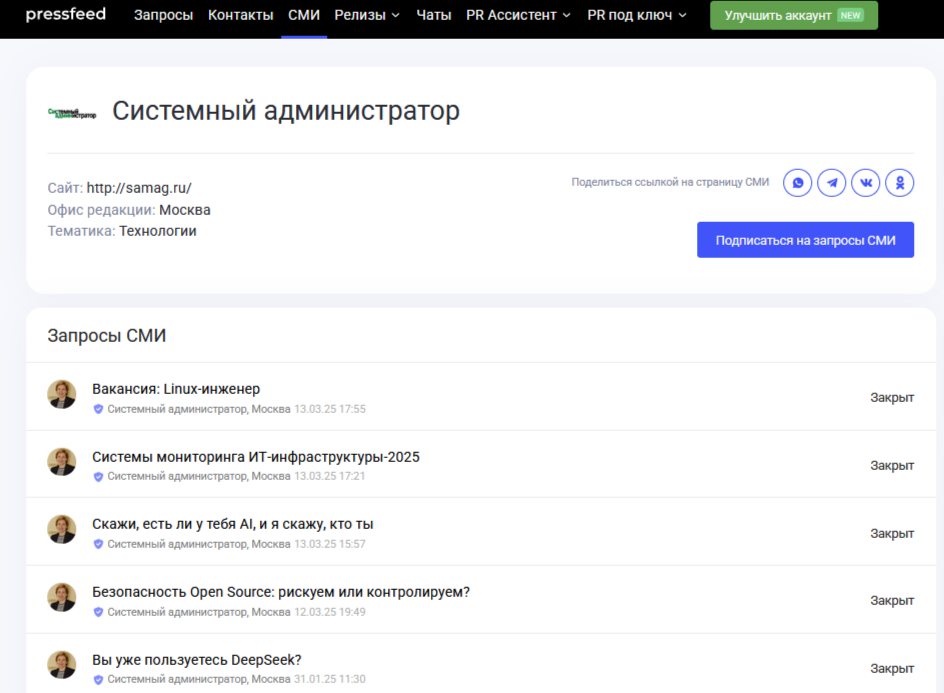The image size is (944, 693).
Task: Click Закрыт status of DeepSeek request
Action: pyautogui.click(x=892, y=668)
